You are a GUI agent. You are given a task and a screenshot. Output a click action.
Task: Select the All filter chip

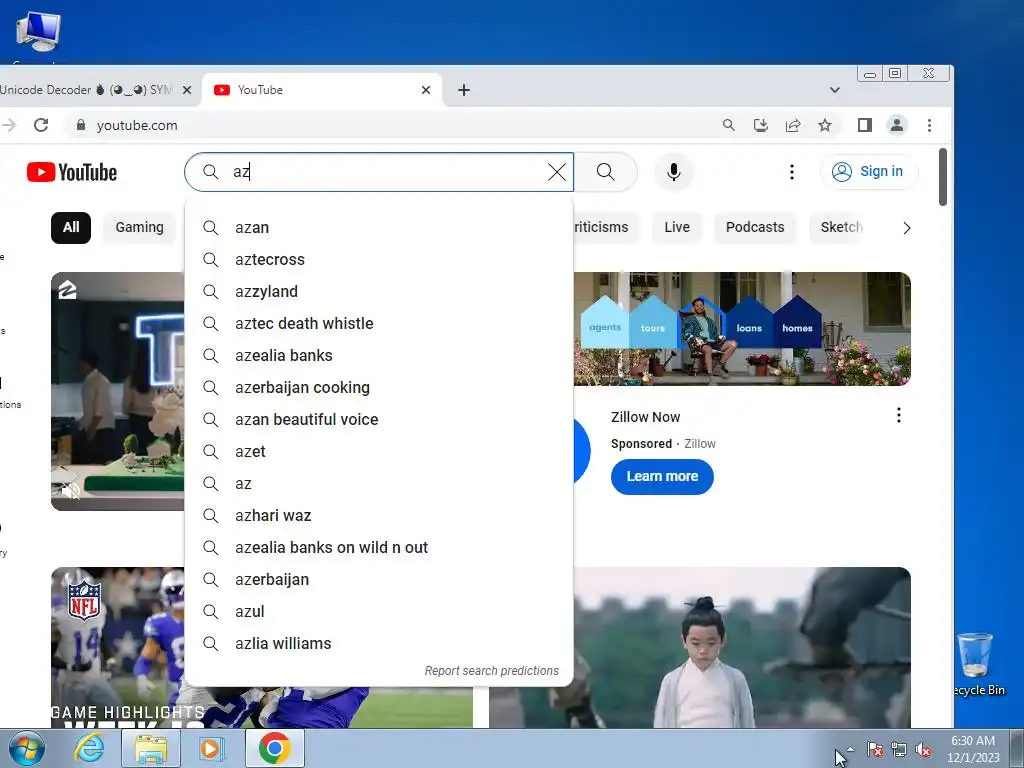71,227
